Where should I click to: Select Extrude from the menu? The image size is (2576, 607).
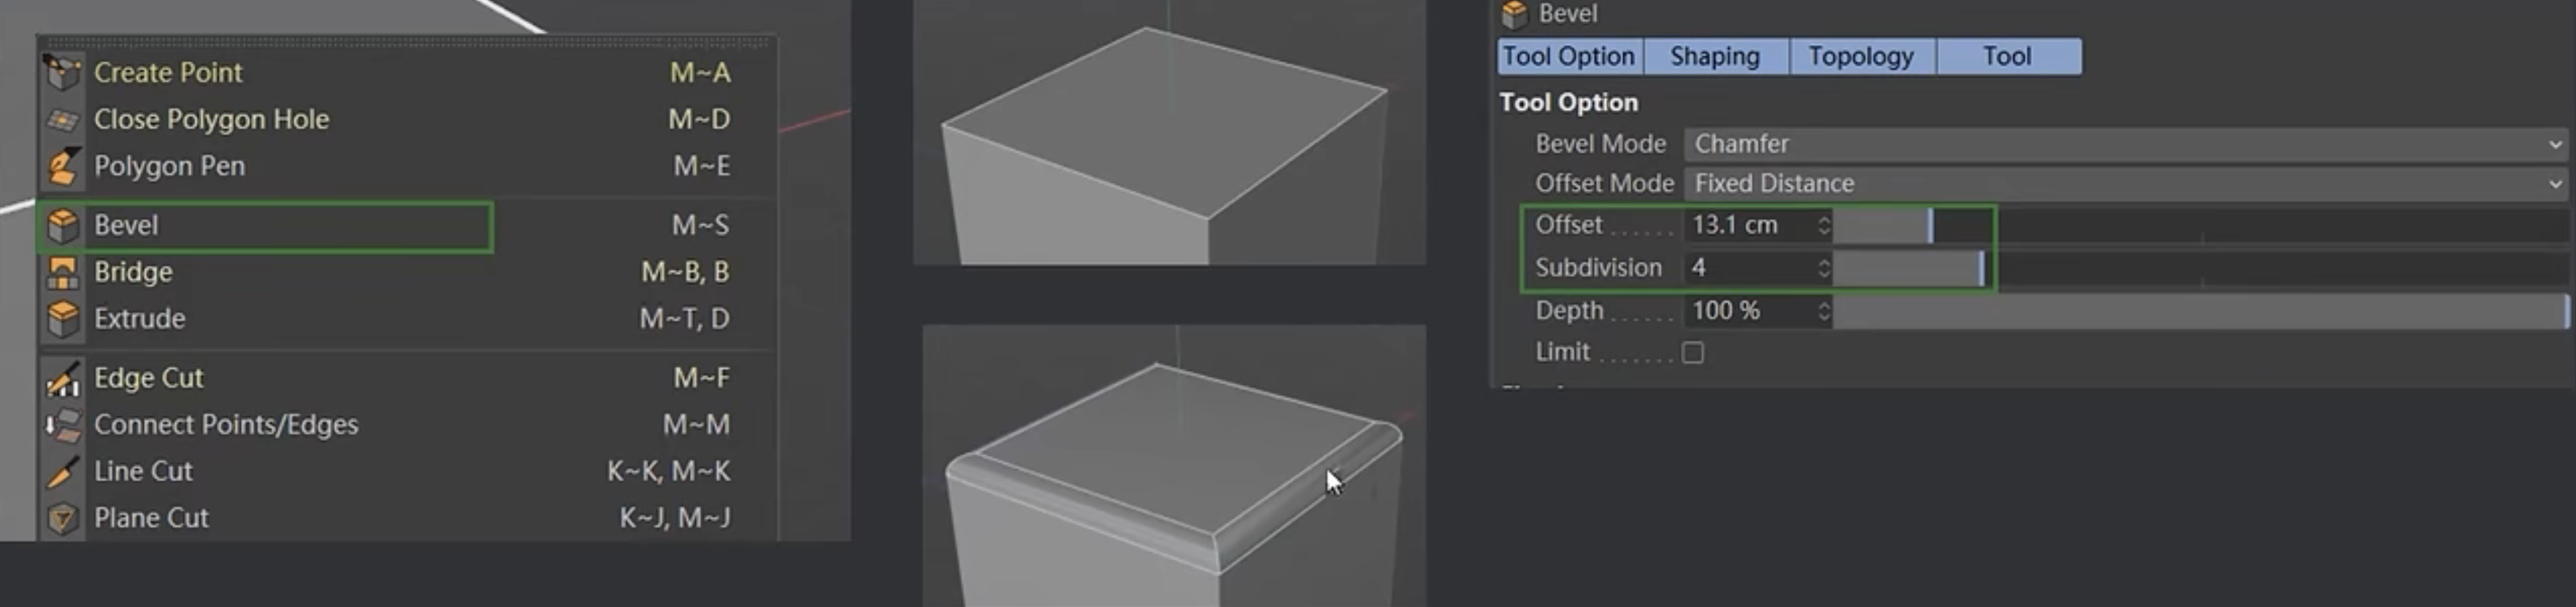[x=407, y=319]
